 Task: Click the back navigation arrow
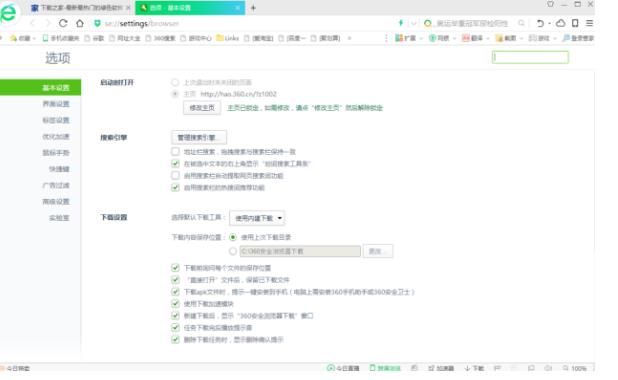tap(32, 23)
